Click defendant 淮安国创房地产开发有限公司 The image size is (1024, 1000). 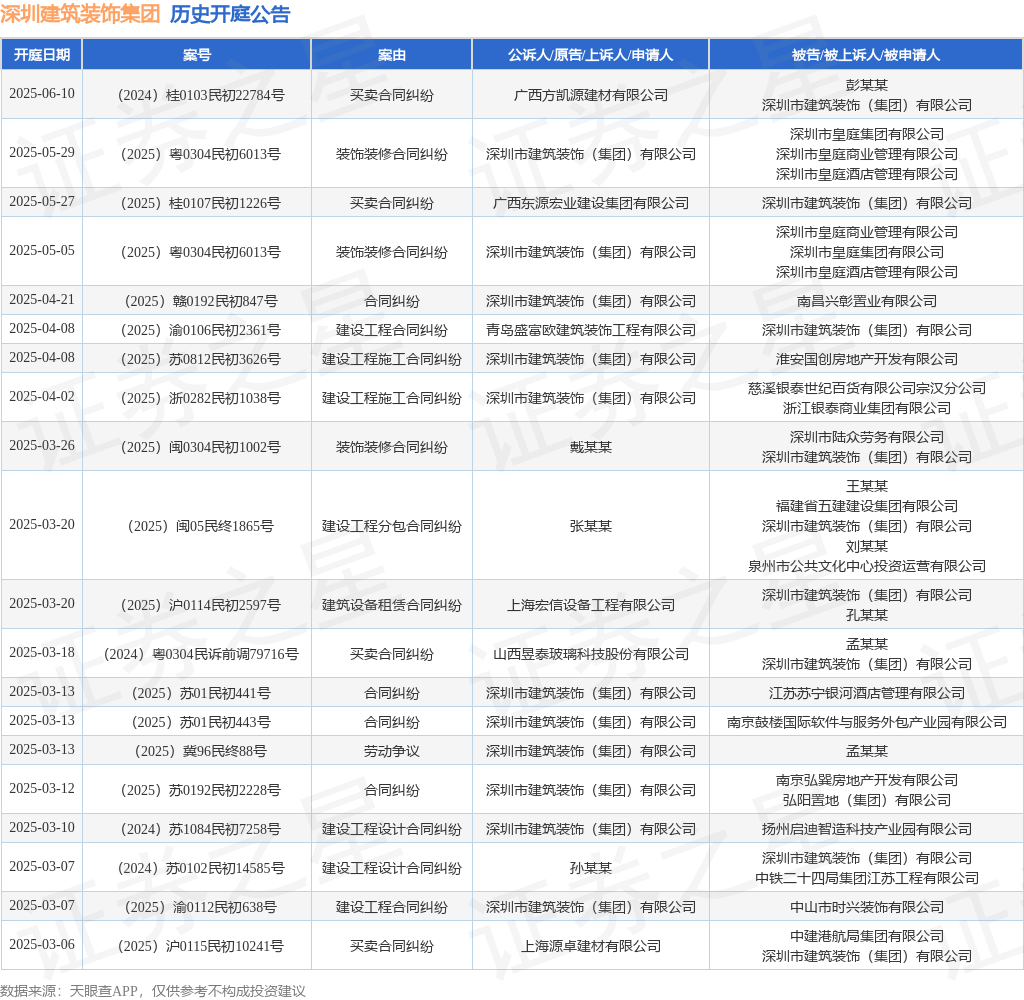867,359
